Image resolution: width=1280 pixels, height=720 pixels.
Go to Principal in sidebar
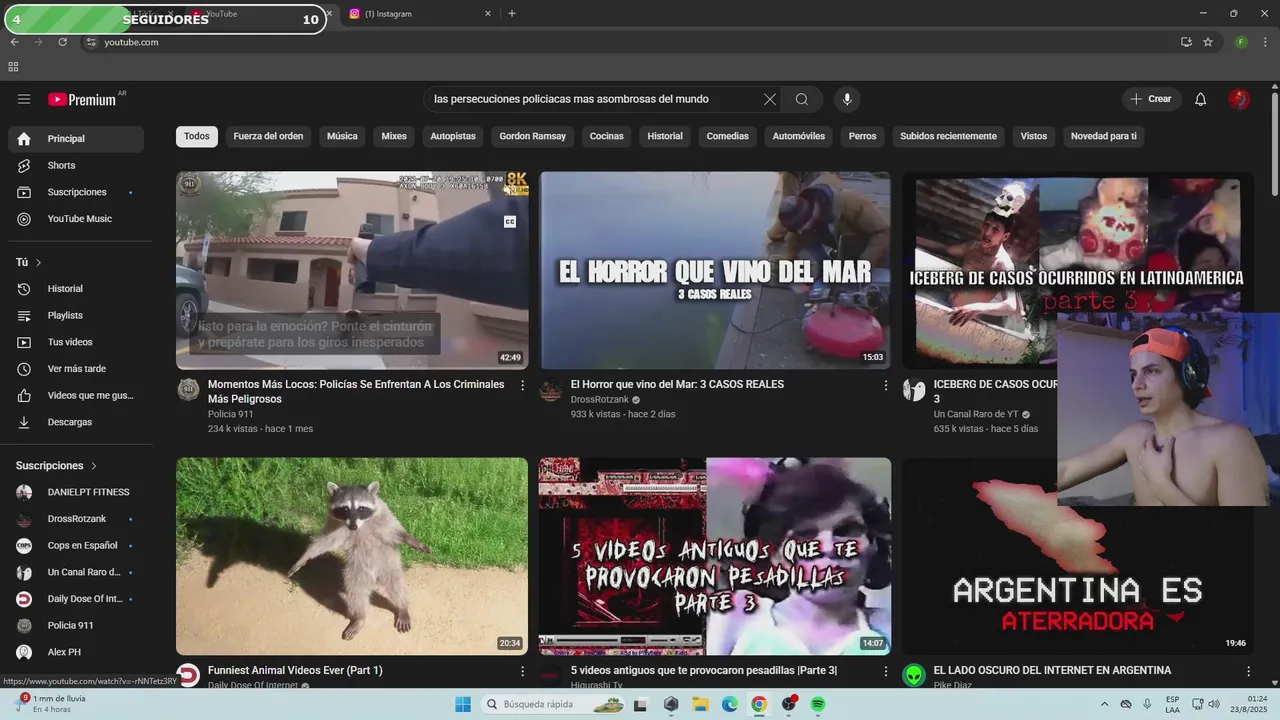coord(76,139)
